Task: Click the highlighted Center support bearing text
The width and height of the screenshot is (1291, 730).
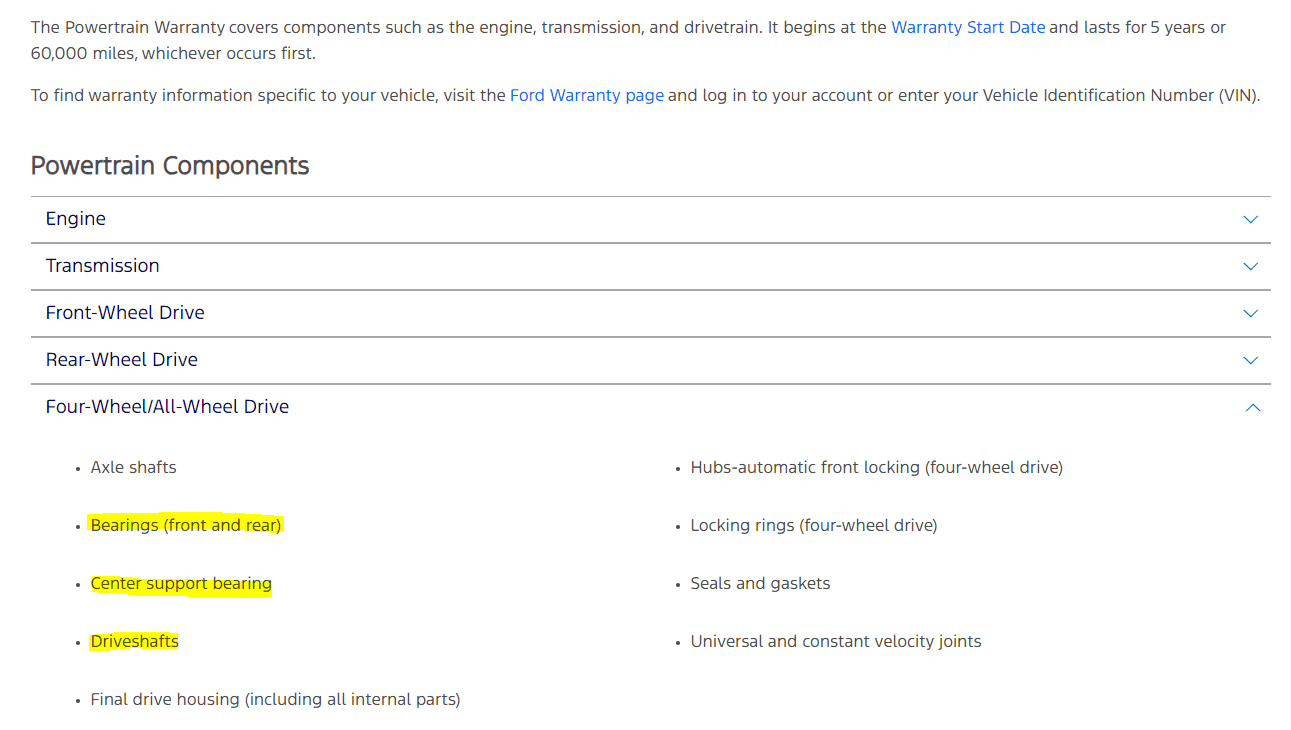Action: (x=181, y=583)
